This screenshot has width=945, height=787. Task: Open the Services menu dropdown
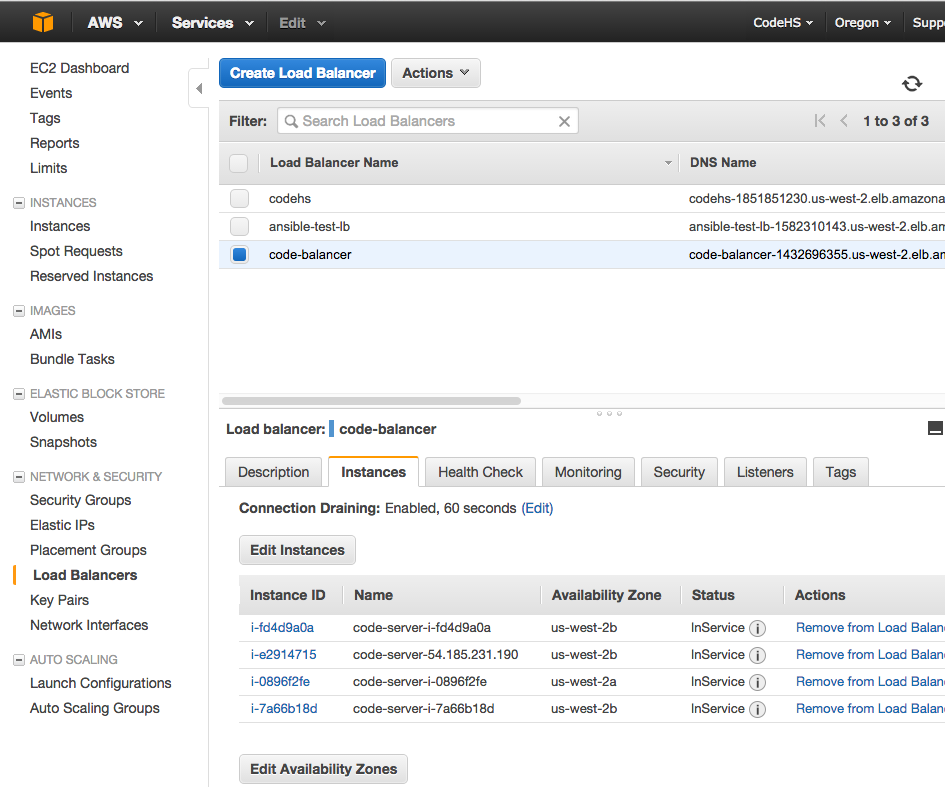pos(212,23)
